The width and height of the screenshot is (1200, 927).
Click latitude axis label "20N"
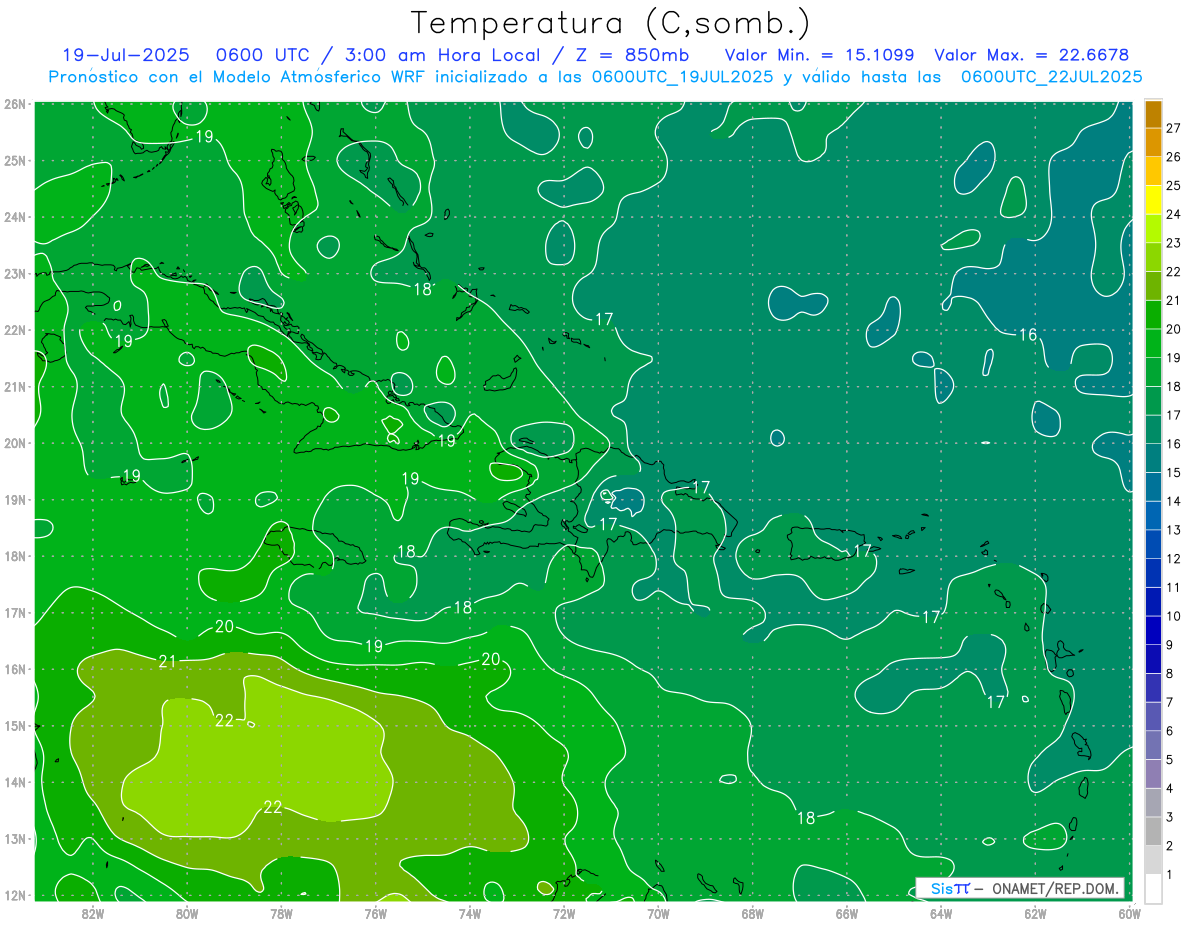[14, 443]
